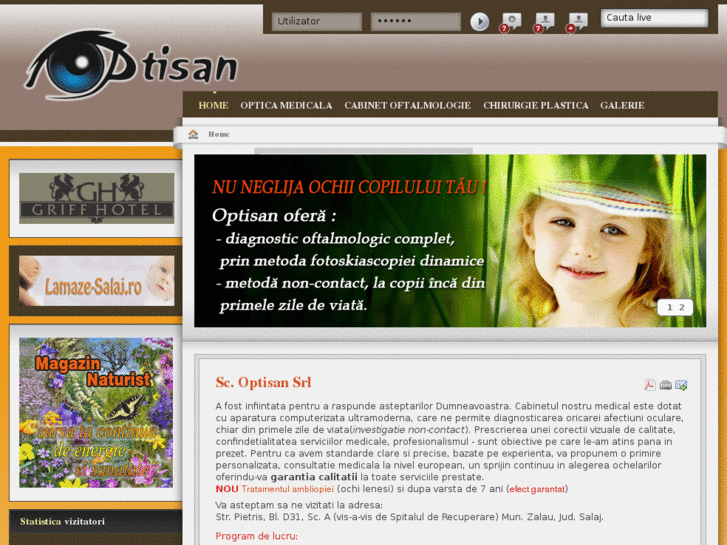Open the PDF version of the article
The image size is (727, 545).
(650, 385)
